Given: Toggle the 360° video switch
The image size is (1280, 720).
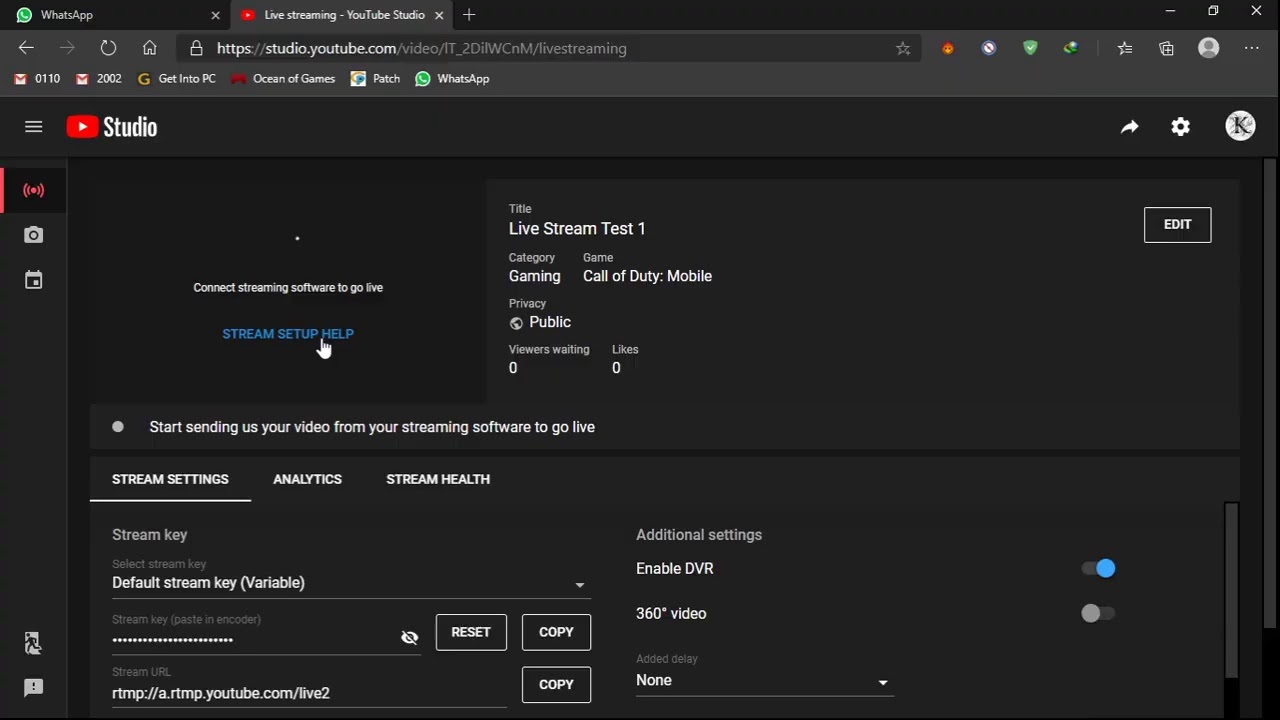Looking at the screenshot, I should 1098,613.
